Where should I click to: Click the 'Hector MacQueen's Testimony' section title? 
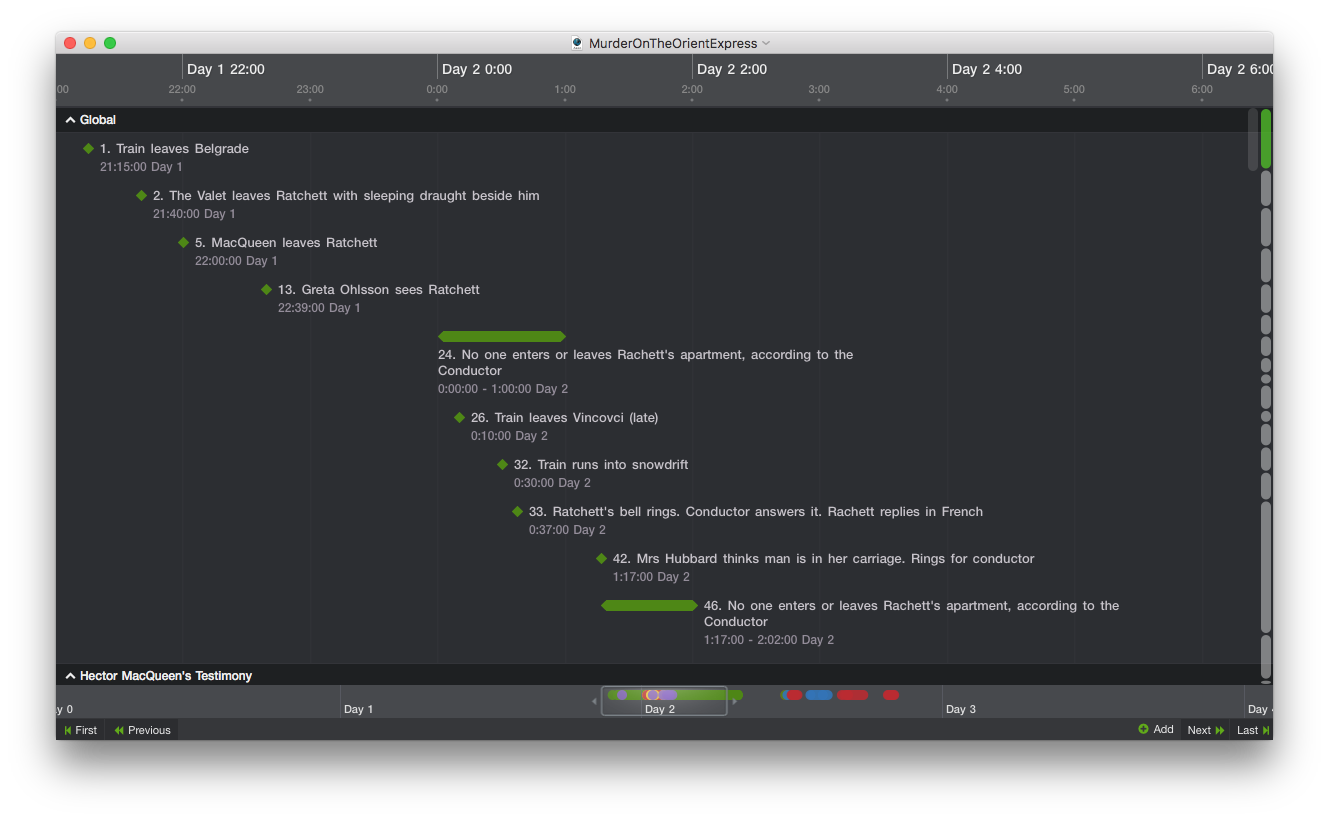[x=166, y=676]
